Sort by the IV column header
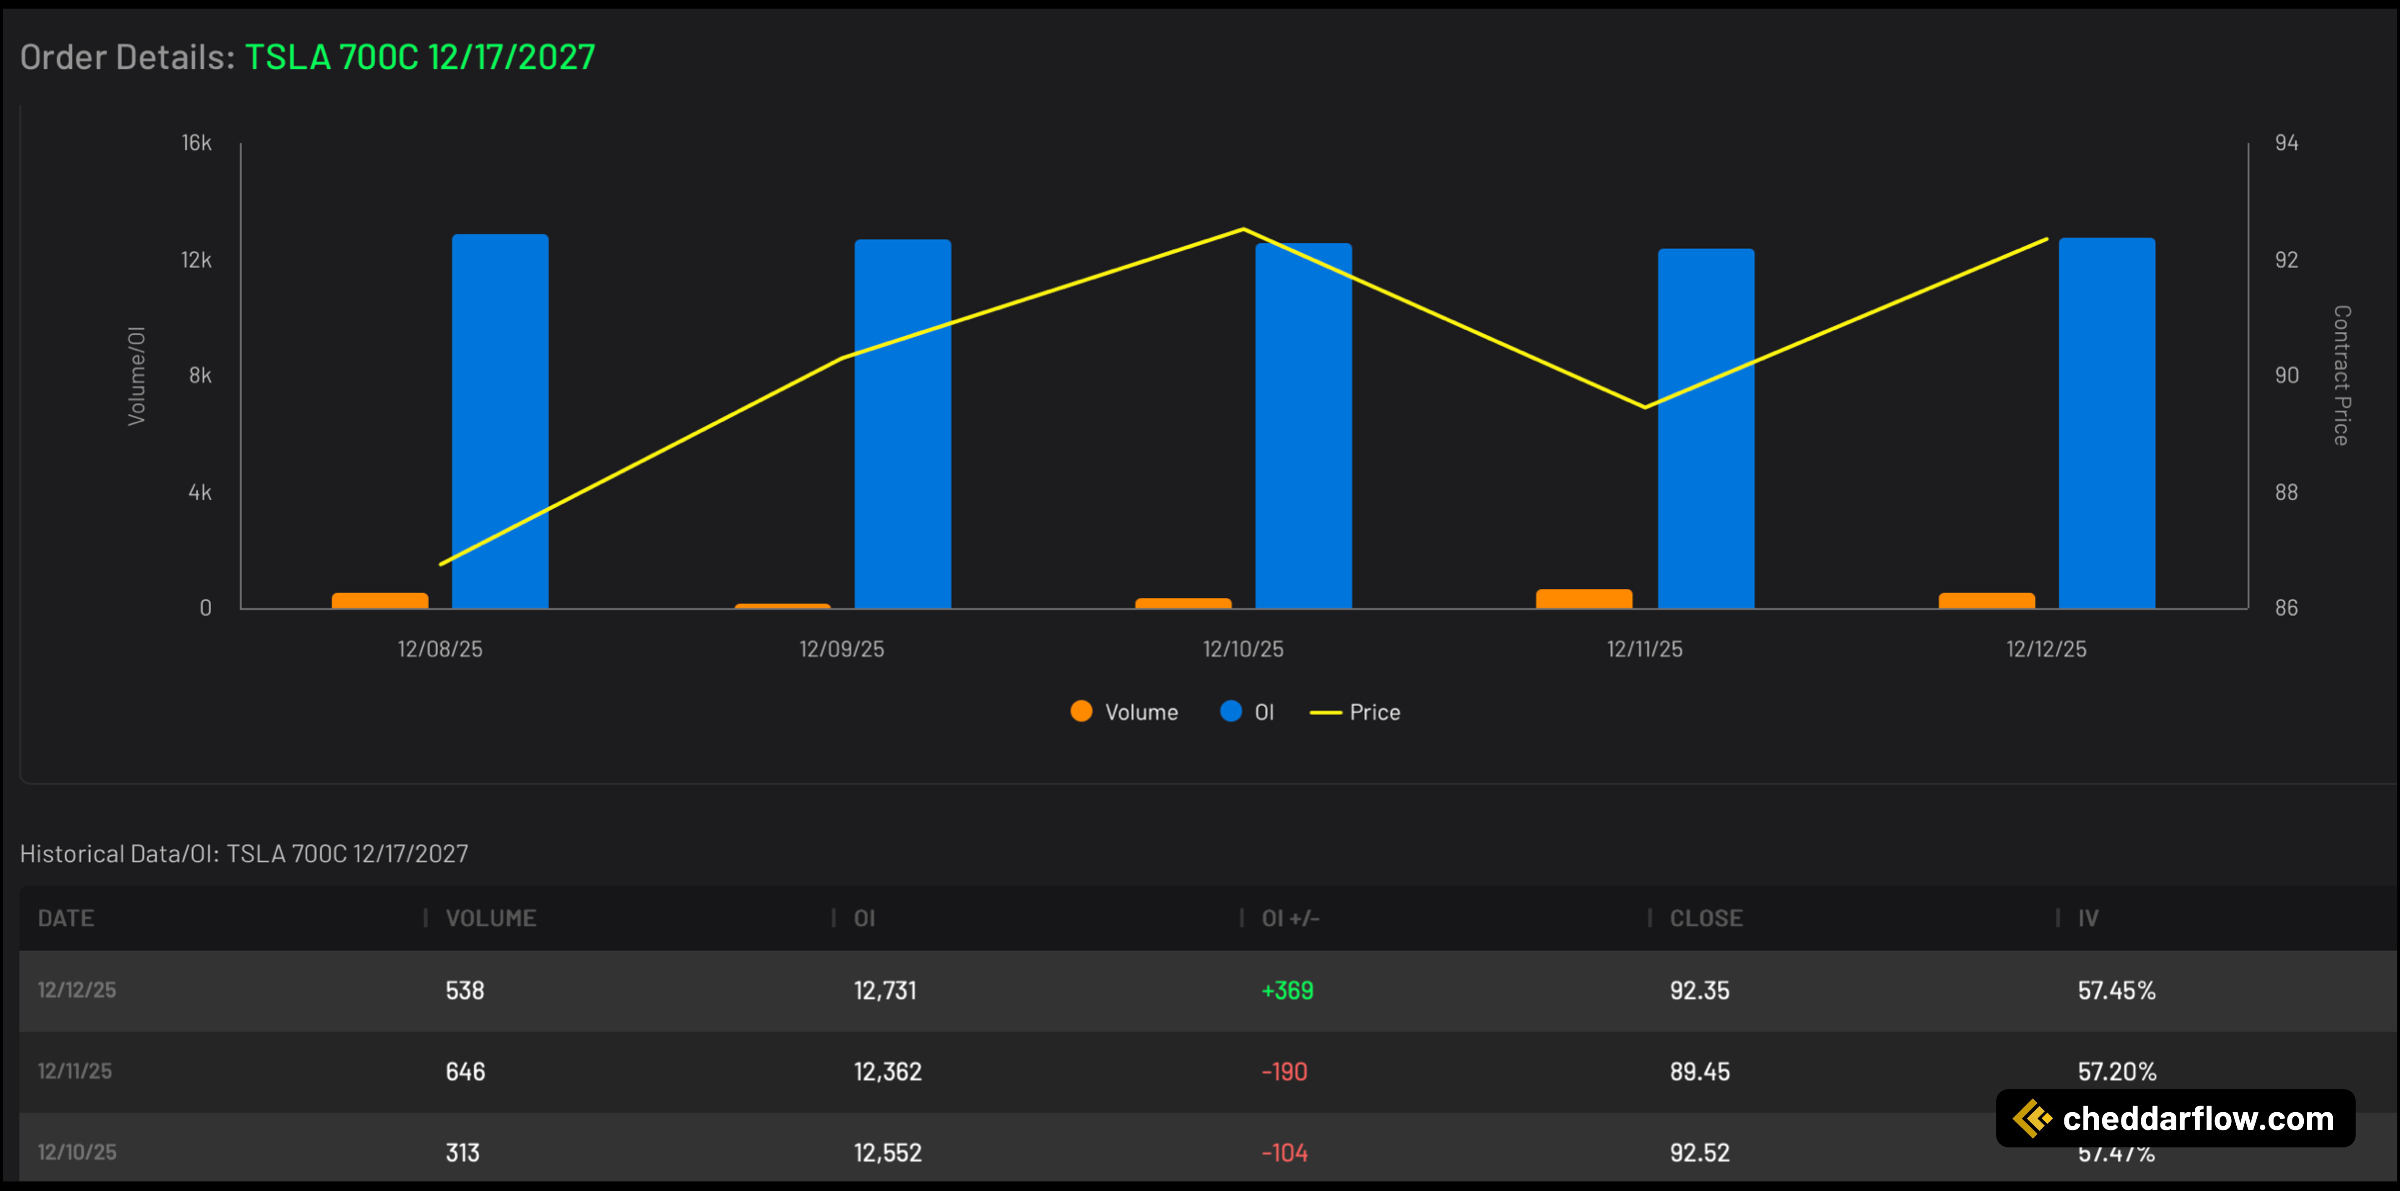Image resolution: width=2400 pixels, height=1191 pixels. (2088, 918)
